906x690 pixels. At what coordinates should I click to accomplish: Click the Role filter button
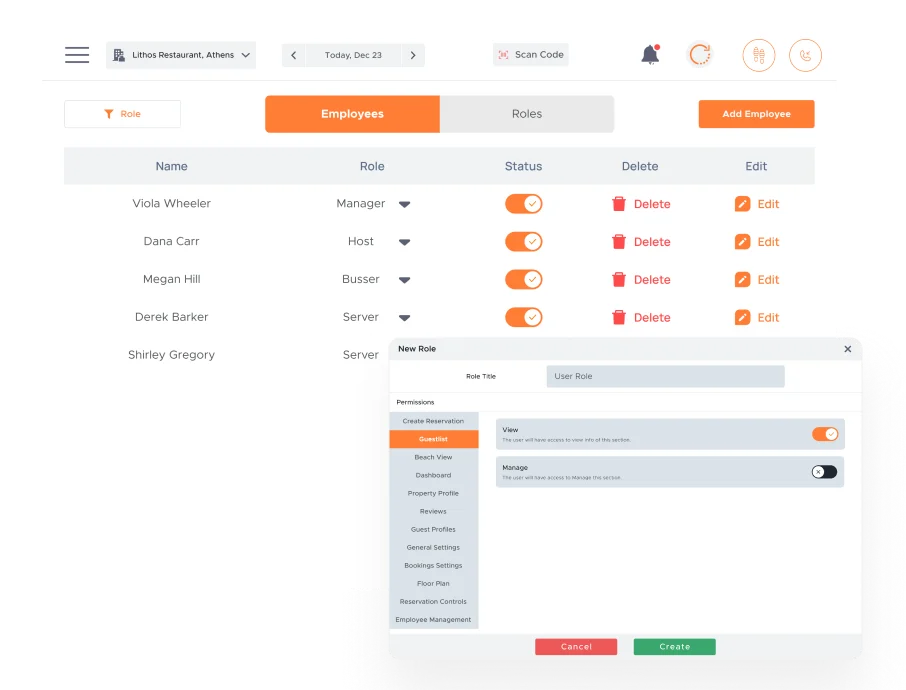tap(122, 114)
